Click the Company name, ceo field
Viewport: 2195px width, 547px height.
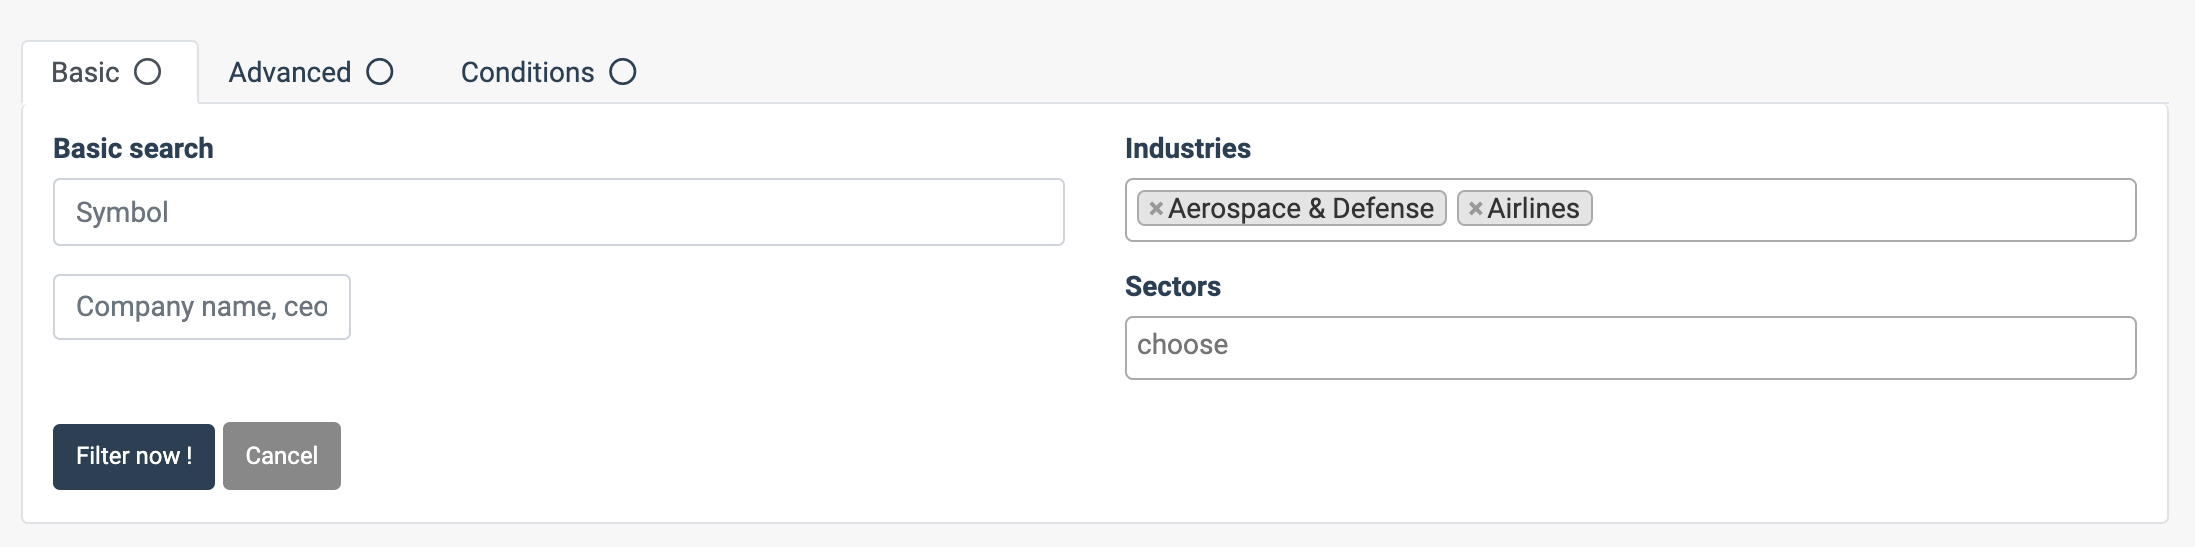[x=202, y=307]
